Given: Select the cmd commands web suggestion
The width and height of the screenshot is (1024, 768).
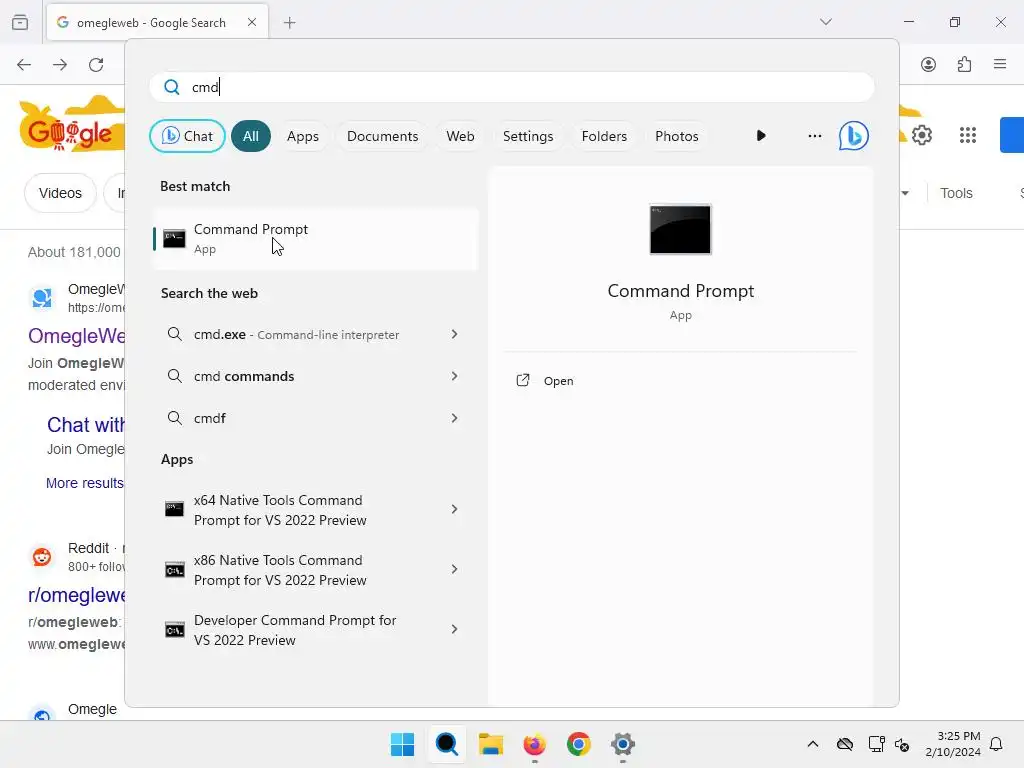Looking at the screenshot, I should 296,376.
